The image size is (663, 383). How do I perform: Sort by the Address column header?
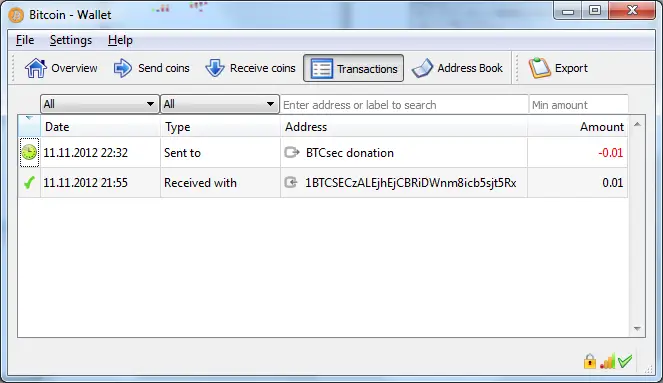point(404,126)
